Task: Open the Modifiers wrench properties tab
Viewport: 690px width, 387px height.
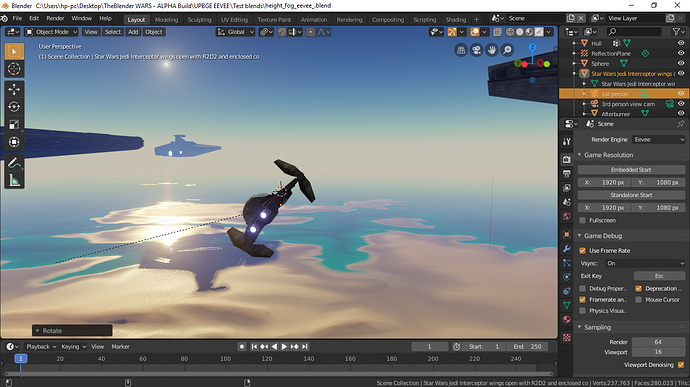Action: [x=567, y=249]
